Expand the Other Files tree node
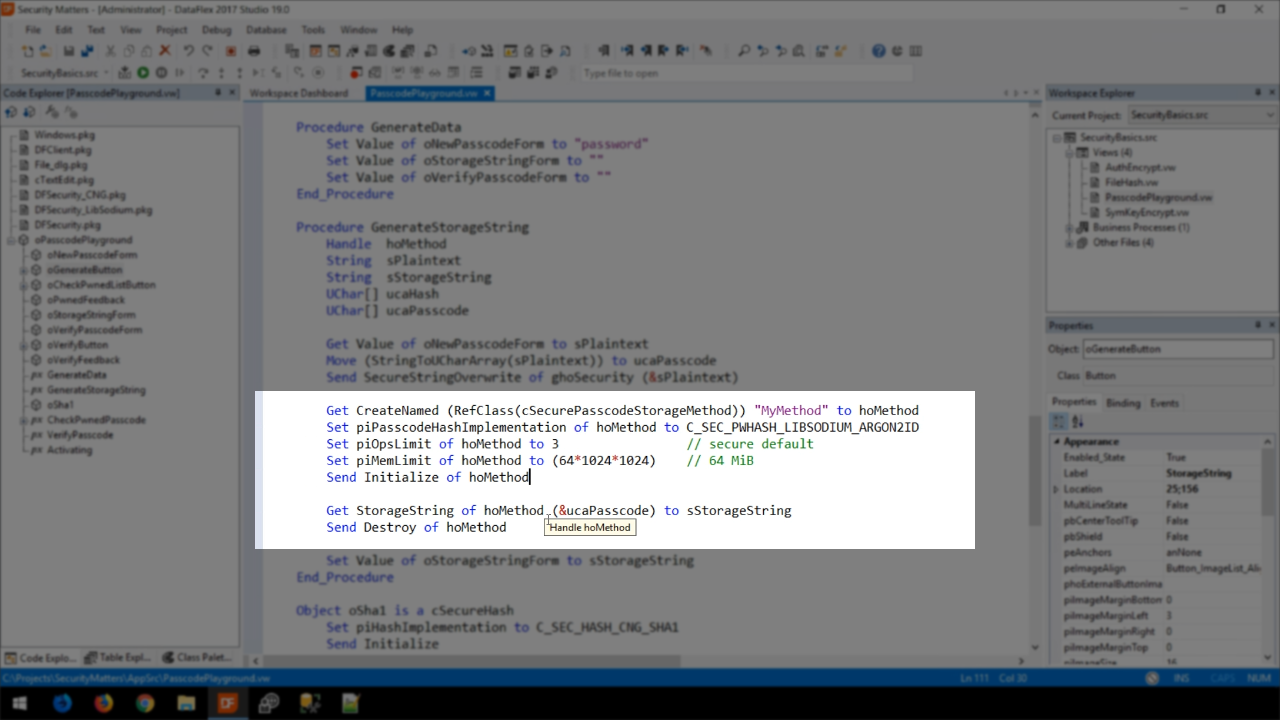The width and height of the screenshot is (1280, 720). pos(1069,243)
